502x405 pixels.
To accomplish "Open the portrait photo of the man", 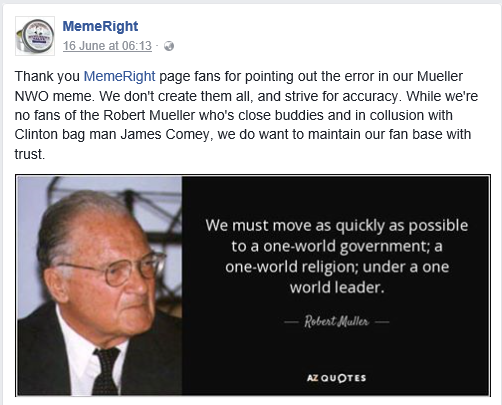I will pyautogui.click(x=100, y=286).
